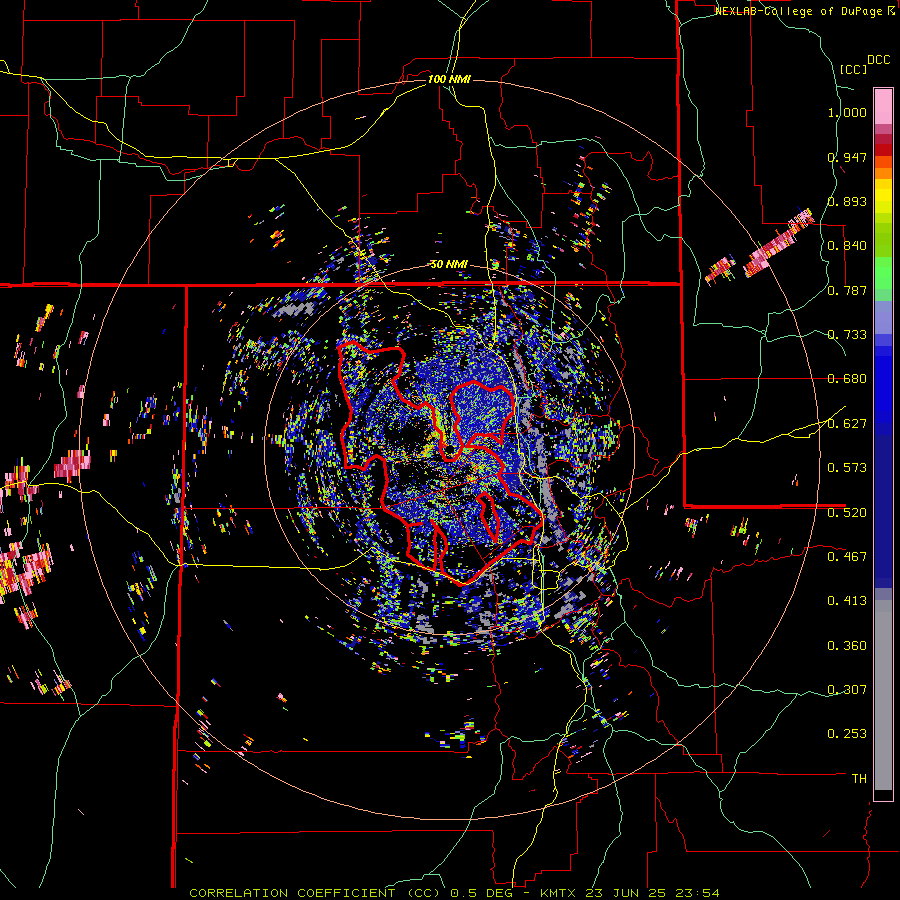900x900 pixels.
Task: Click the 0.253 legend value
Action: coord(847,734)
